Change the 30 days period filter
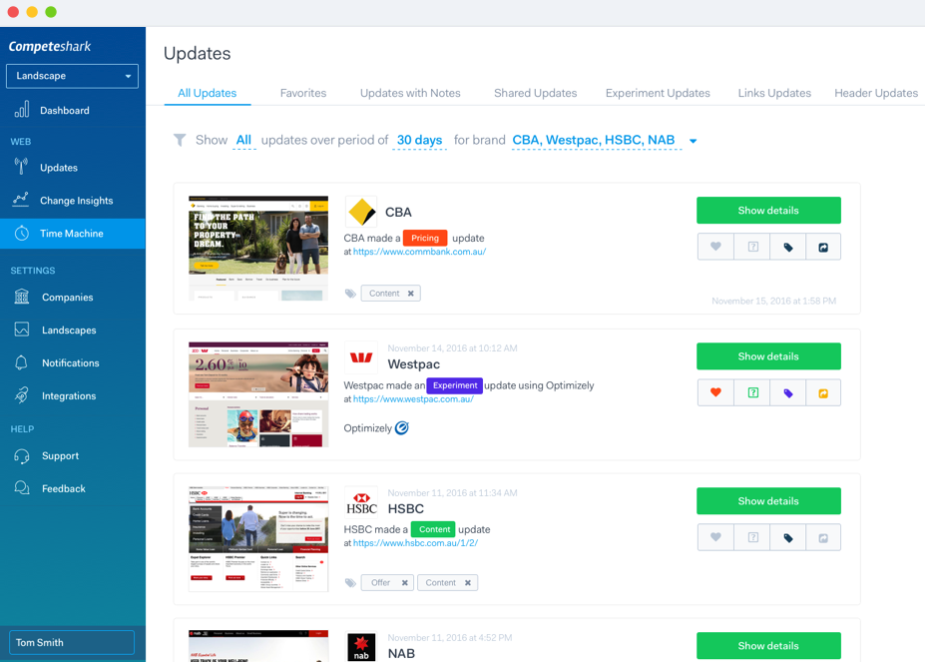925x662 pixels. coord(419,140)
